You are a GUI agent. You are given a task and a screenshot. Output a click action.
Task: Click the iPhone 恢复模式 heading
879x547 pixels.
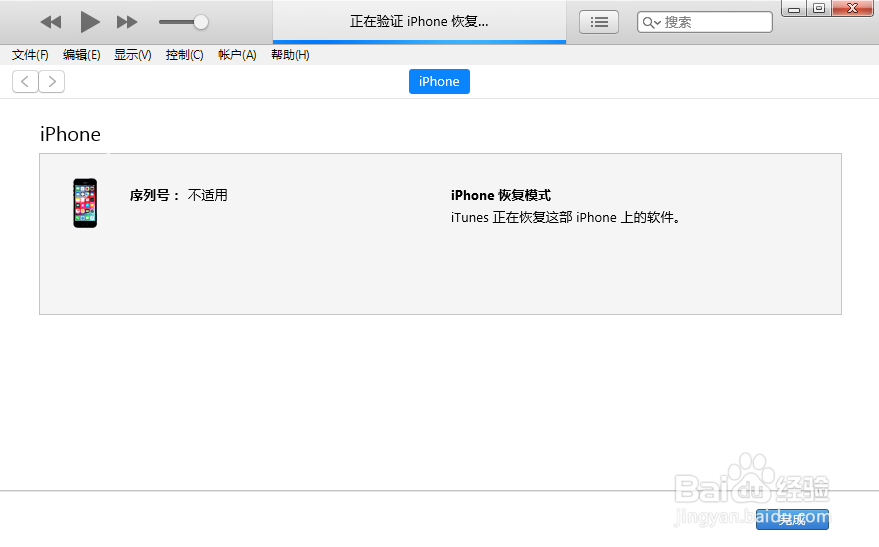pyautogui.click(x=501, y=195)
